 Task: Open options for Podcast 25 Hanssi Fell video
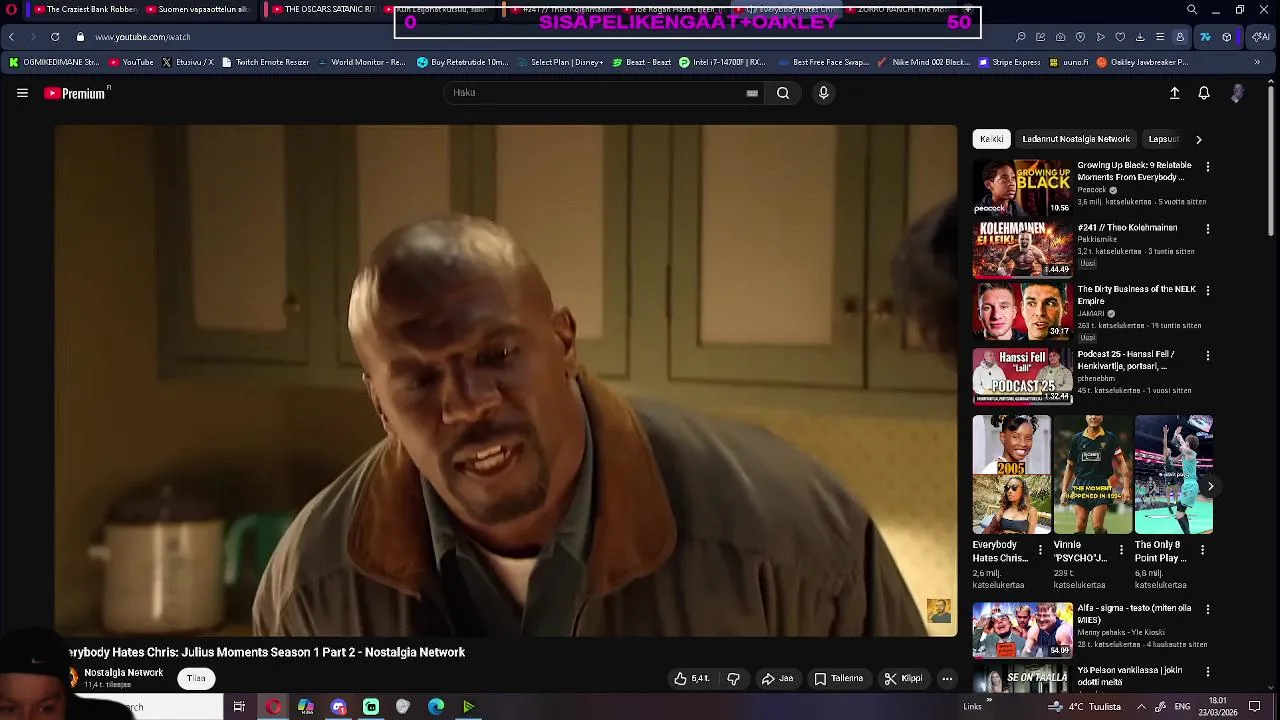pos(1207,356)
